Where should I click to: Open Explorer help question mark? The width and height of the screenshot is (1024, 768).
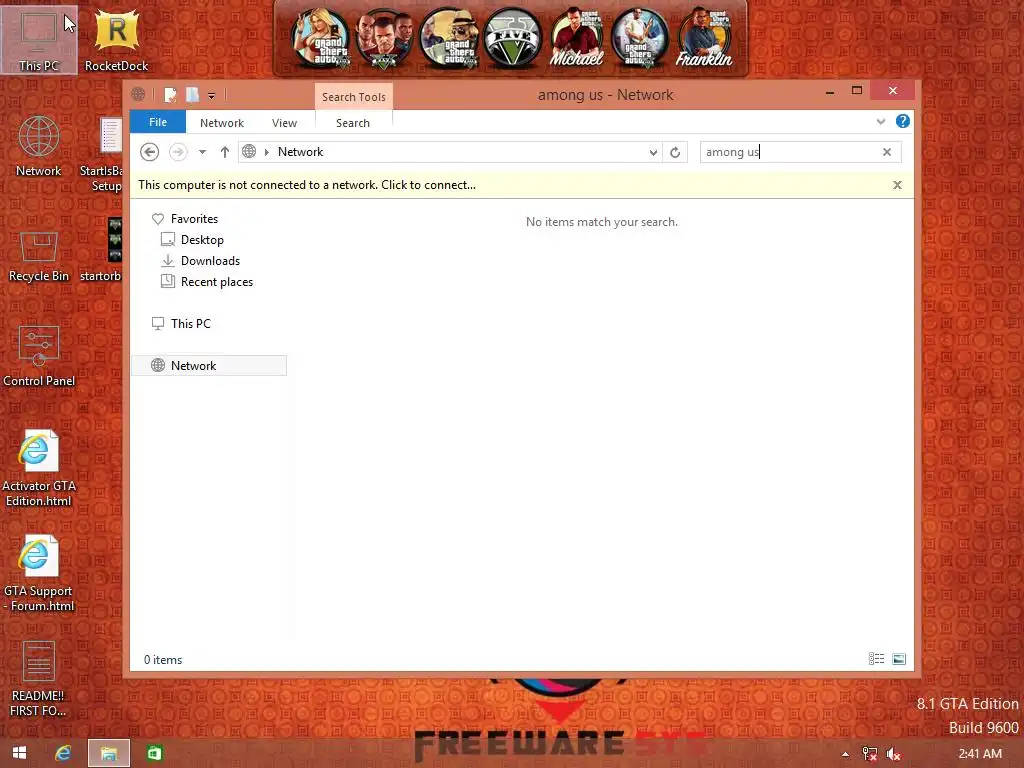(903, 121)
